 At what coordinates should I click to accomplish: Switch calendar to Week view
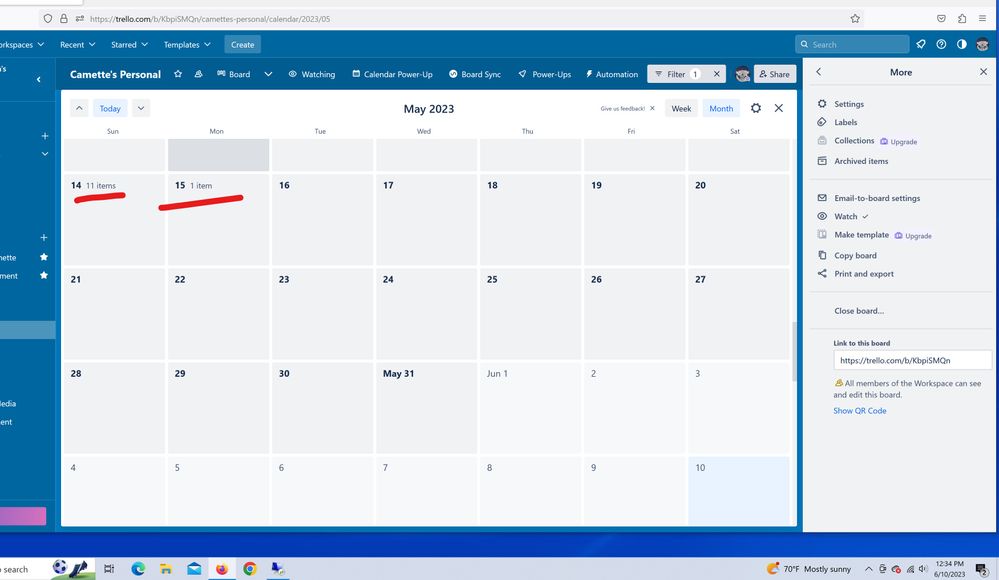(681, 108)
